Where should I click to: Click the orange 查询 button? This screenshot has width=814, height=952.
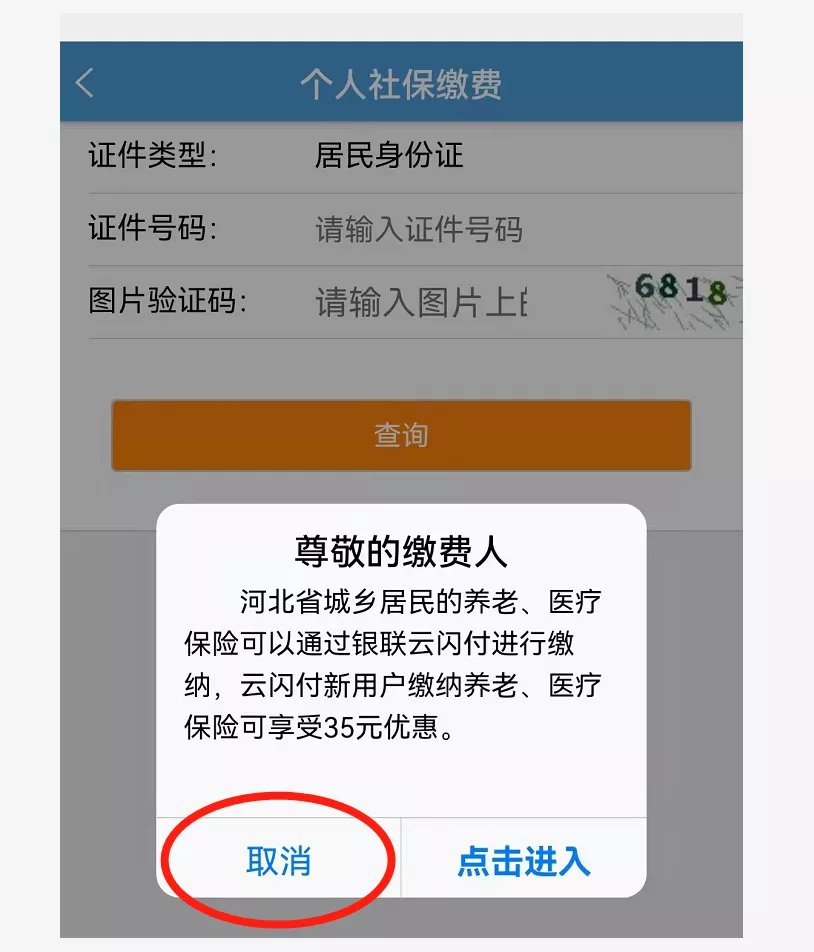pyautogui.click(x=401, y=435)
